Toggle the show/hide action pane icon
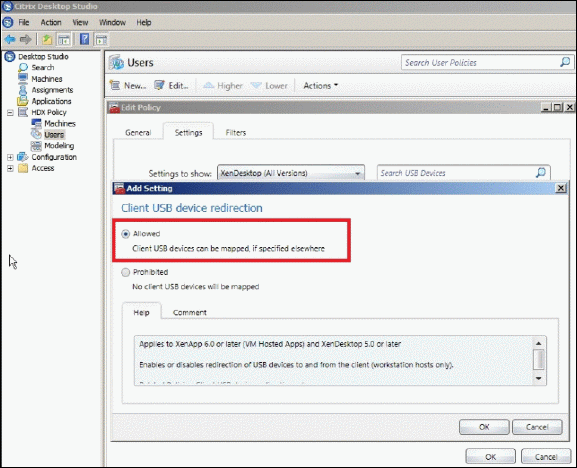The width and height of the screenshot is (577, 468). (101, 39)
